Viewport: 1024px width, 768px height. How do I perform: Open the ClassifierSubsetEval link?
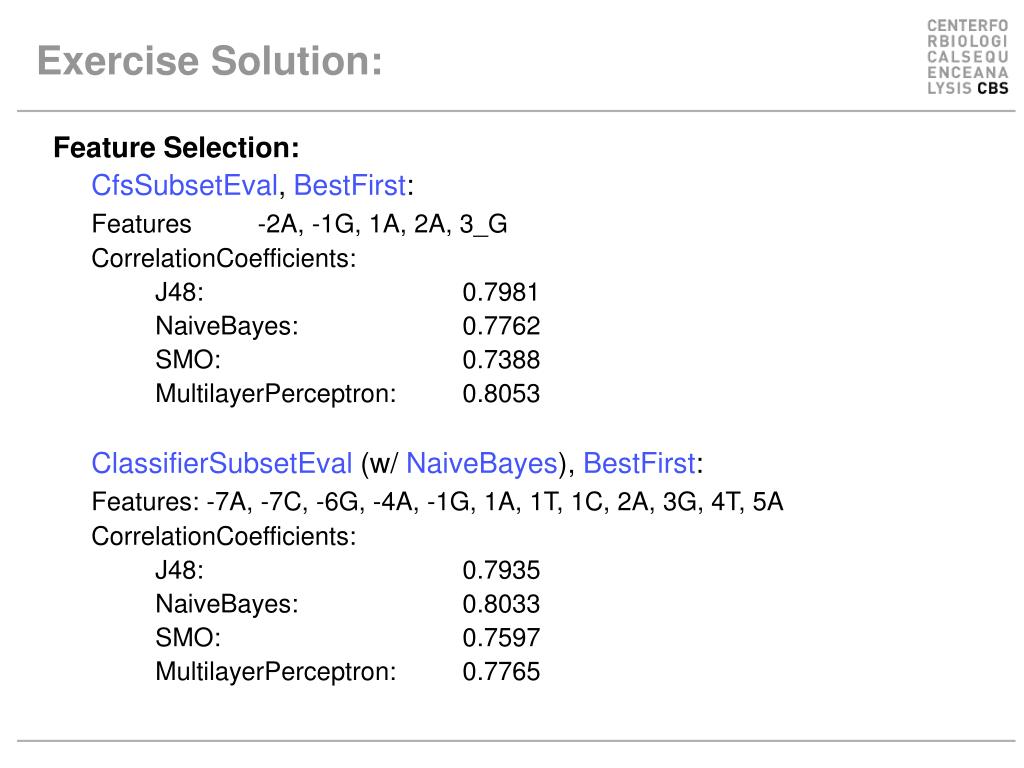click(222, 464)
